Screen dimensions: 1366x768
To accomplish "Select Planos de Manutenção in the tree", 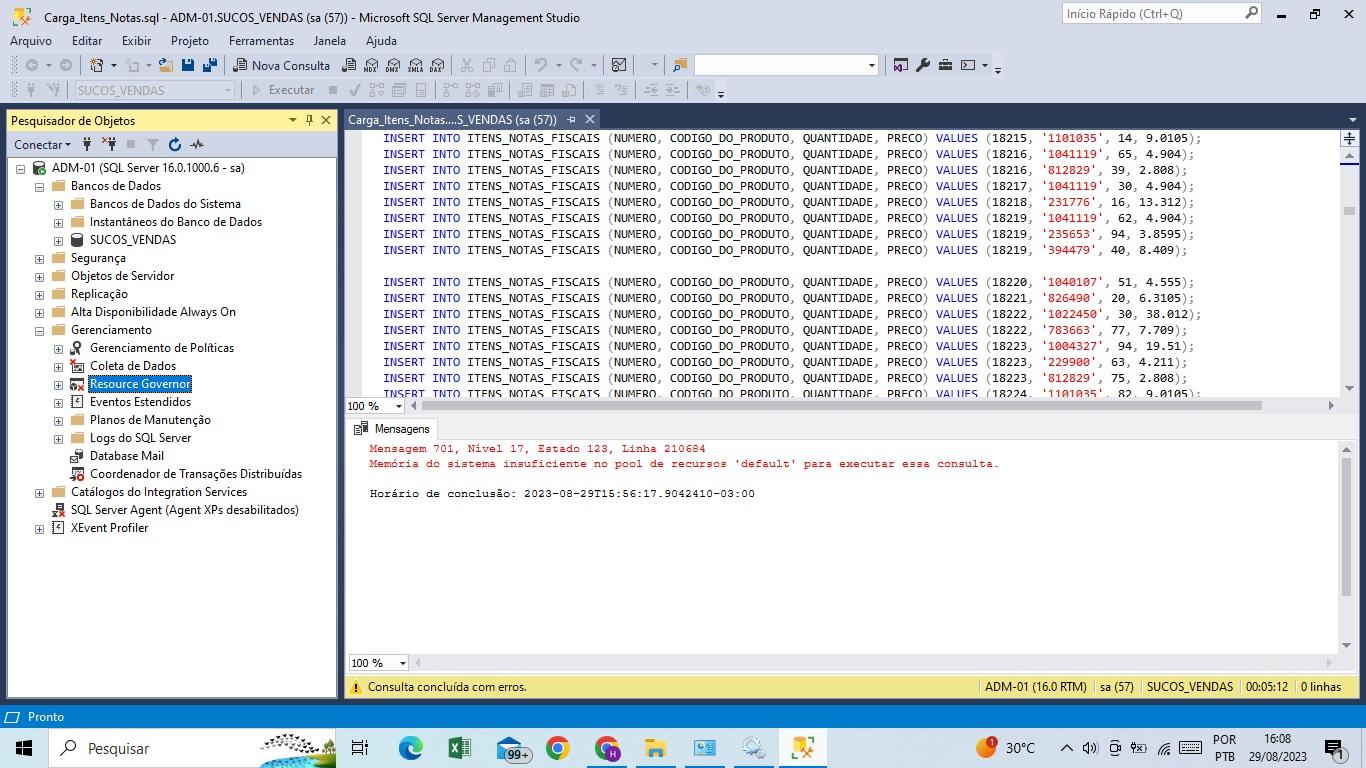I will click(x=150, y=420).
